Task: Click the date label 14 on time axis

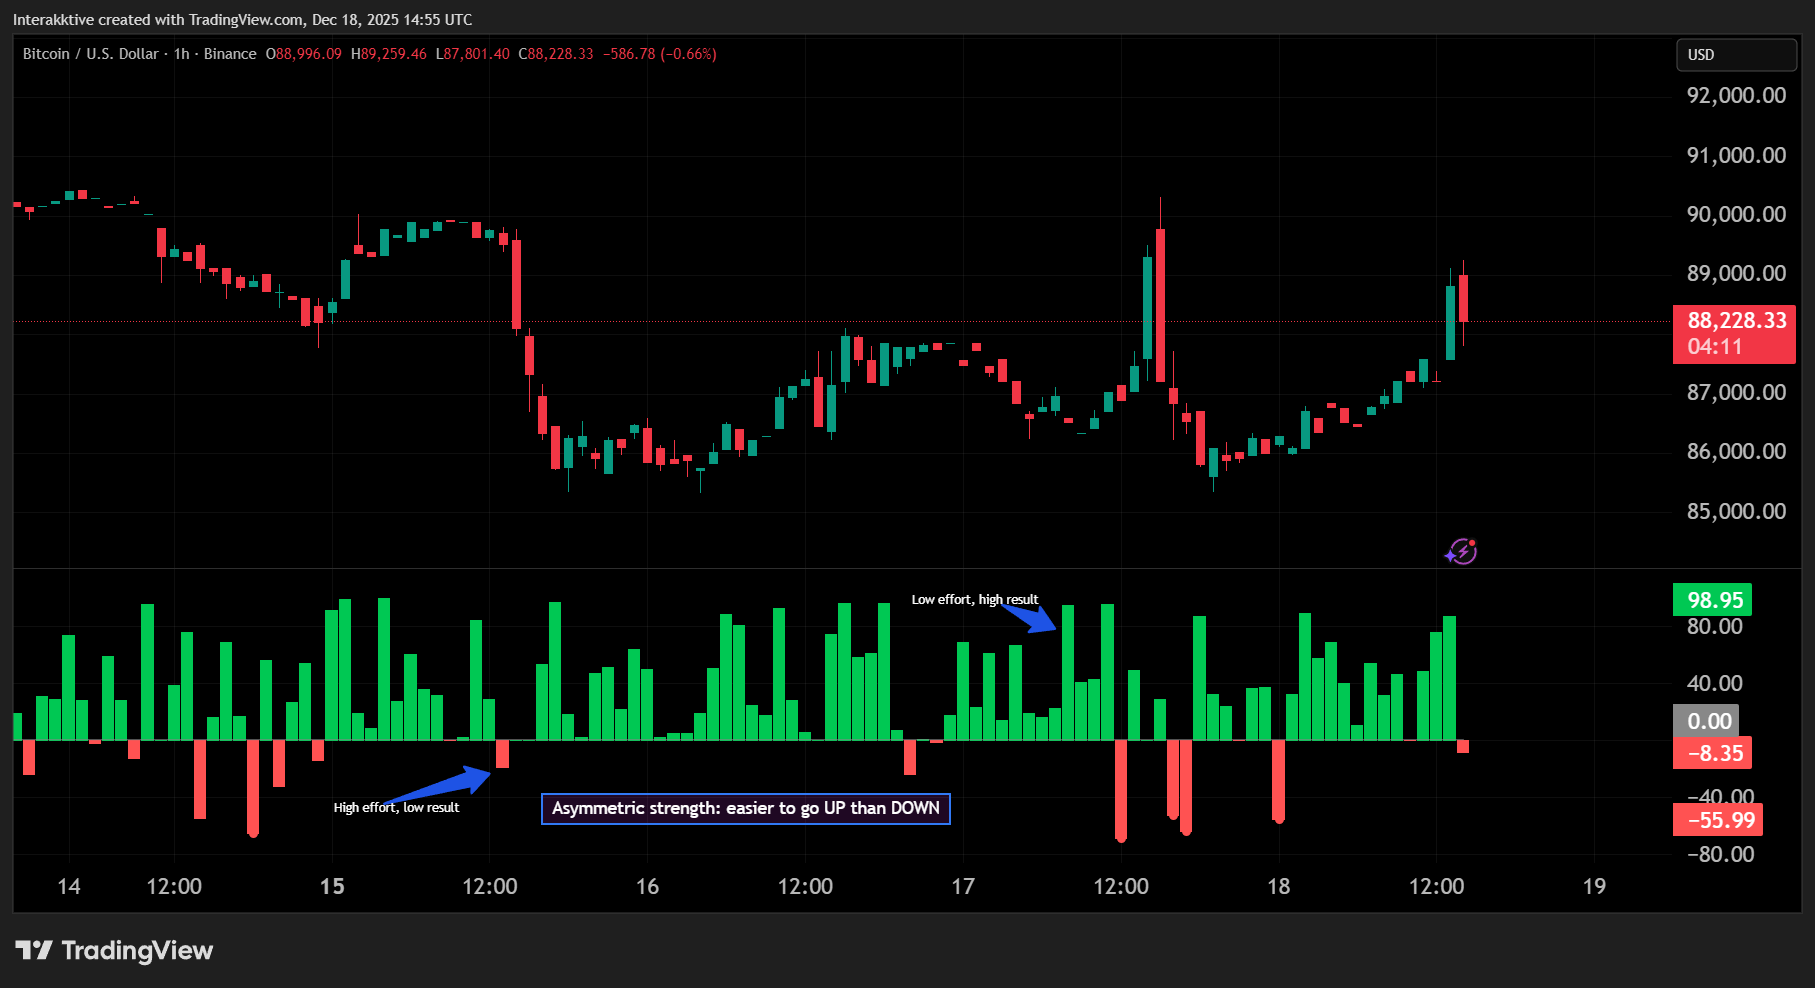Action: (x=69, y=886)
